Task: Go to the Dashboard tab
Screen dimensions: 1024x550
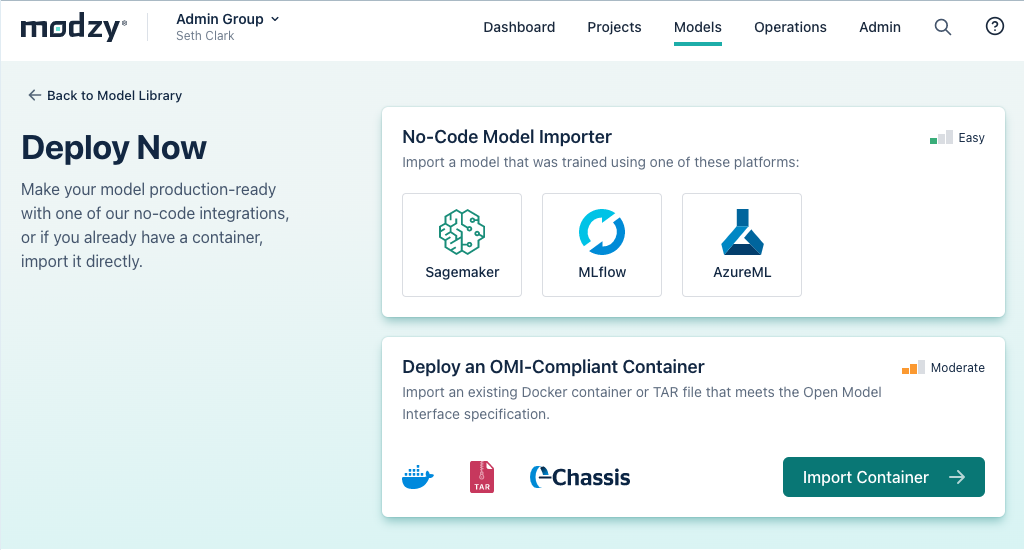Action: pos(519,27)
